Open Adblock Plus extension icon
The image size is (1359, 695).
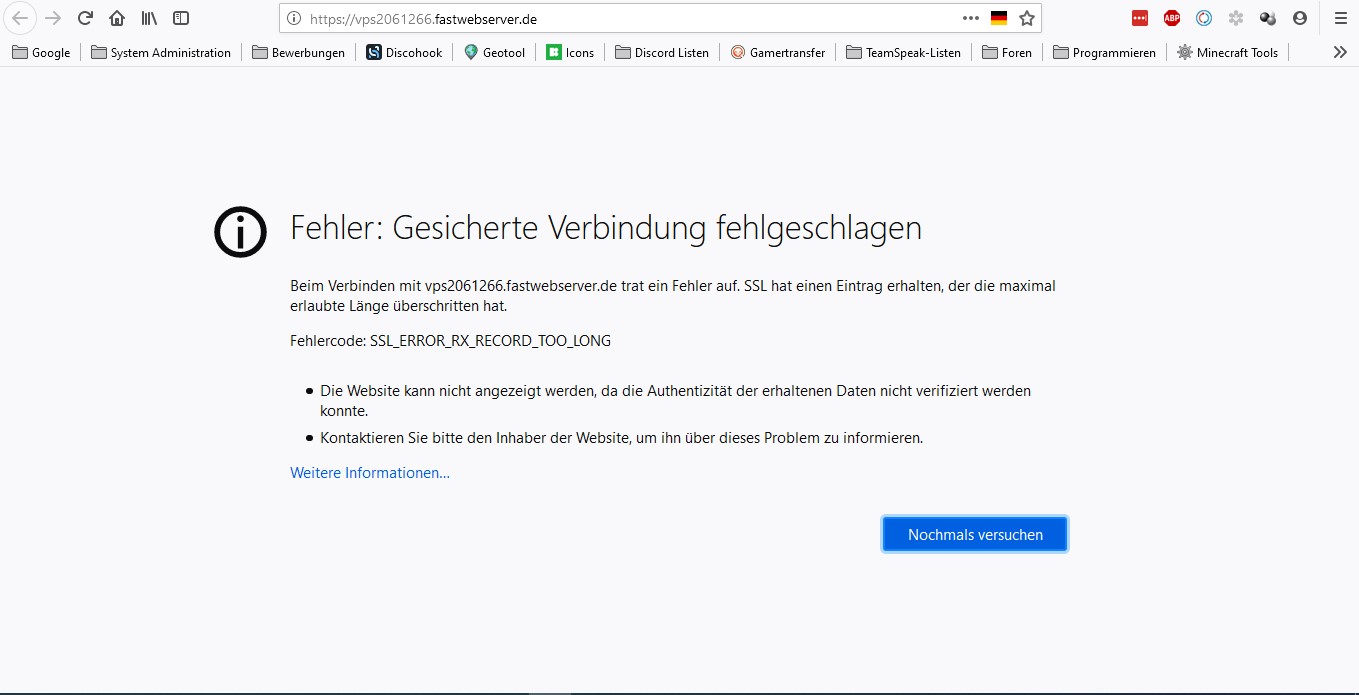(x=1172, y=18)
